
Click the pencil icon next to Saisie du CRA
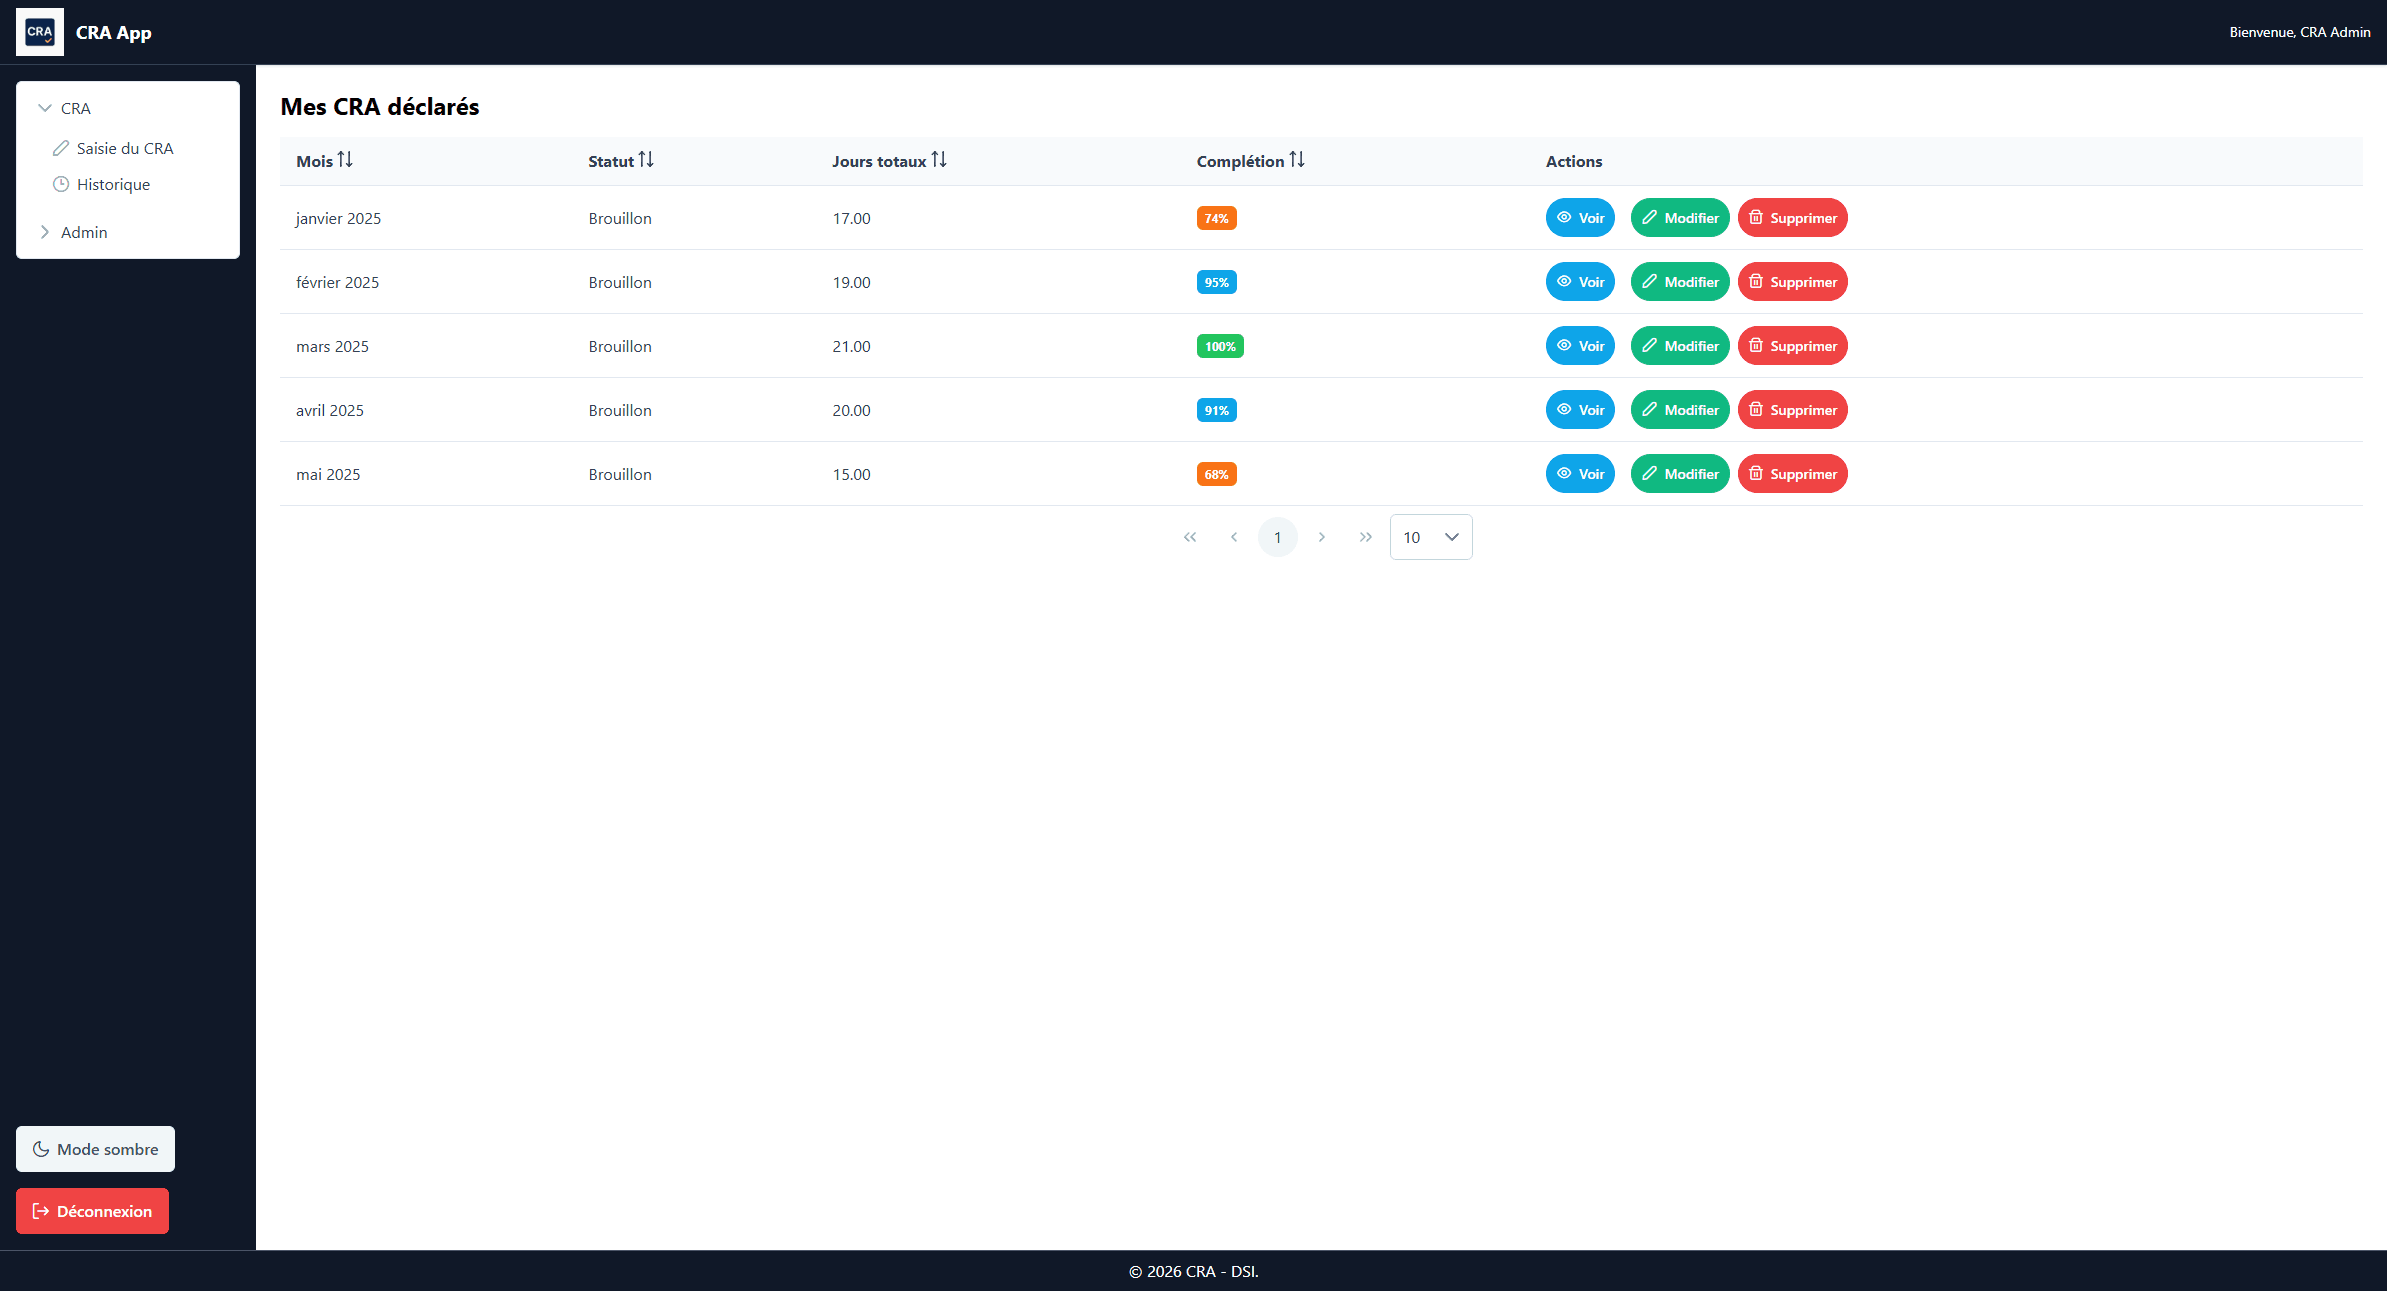(59, 148)
